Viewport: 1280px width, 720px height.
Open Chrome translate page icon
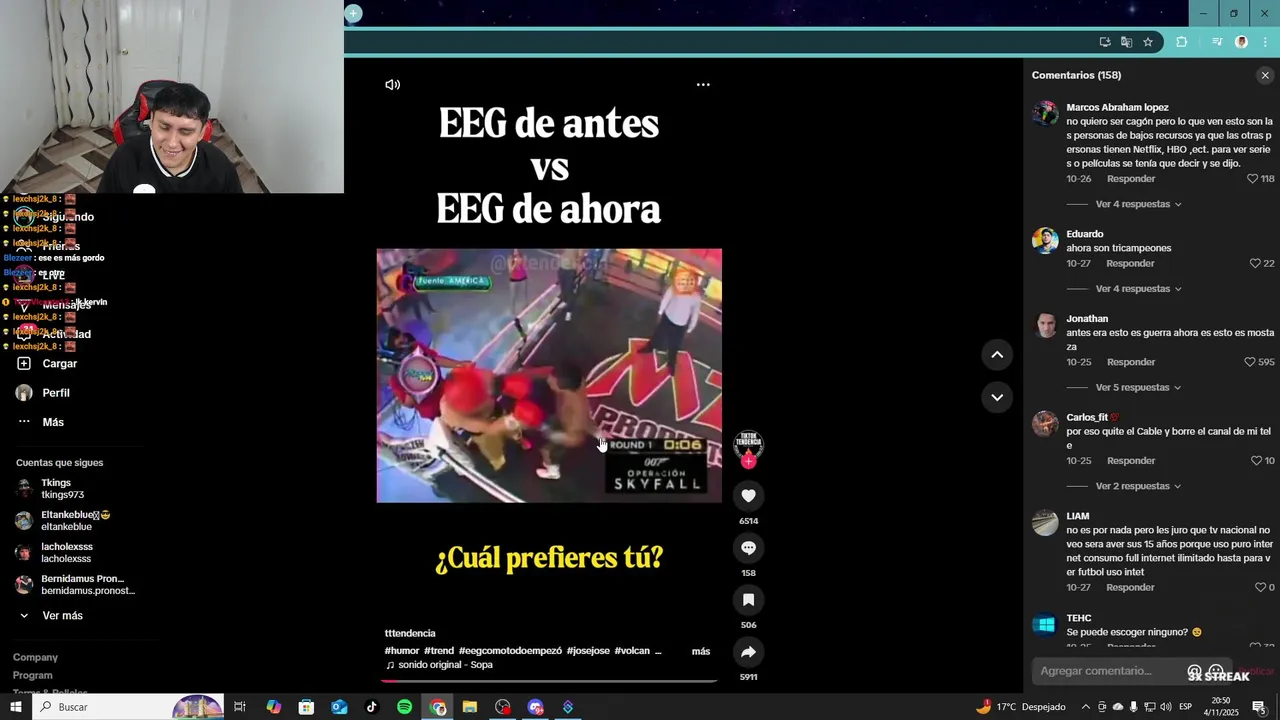(x=1126, y=42)
